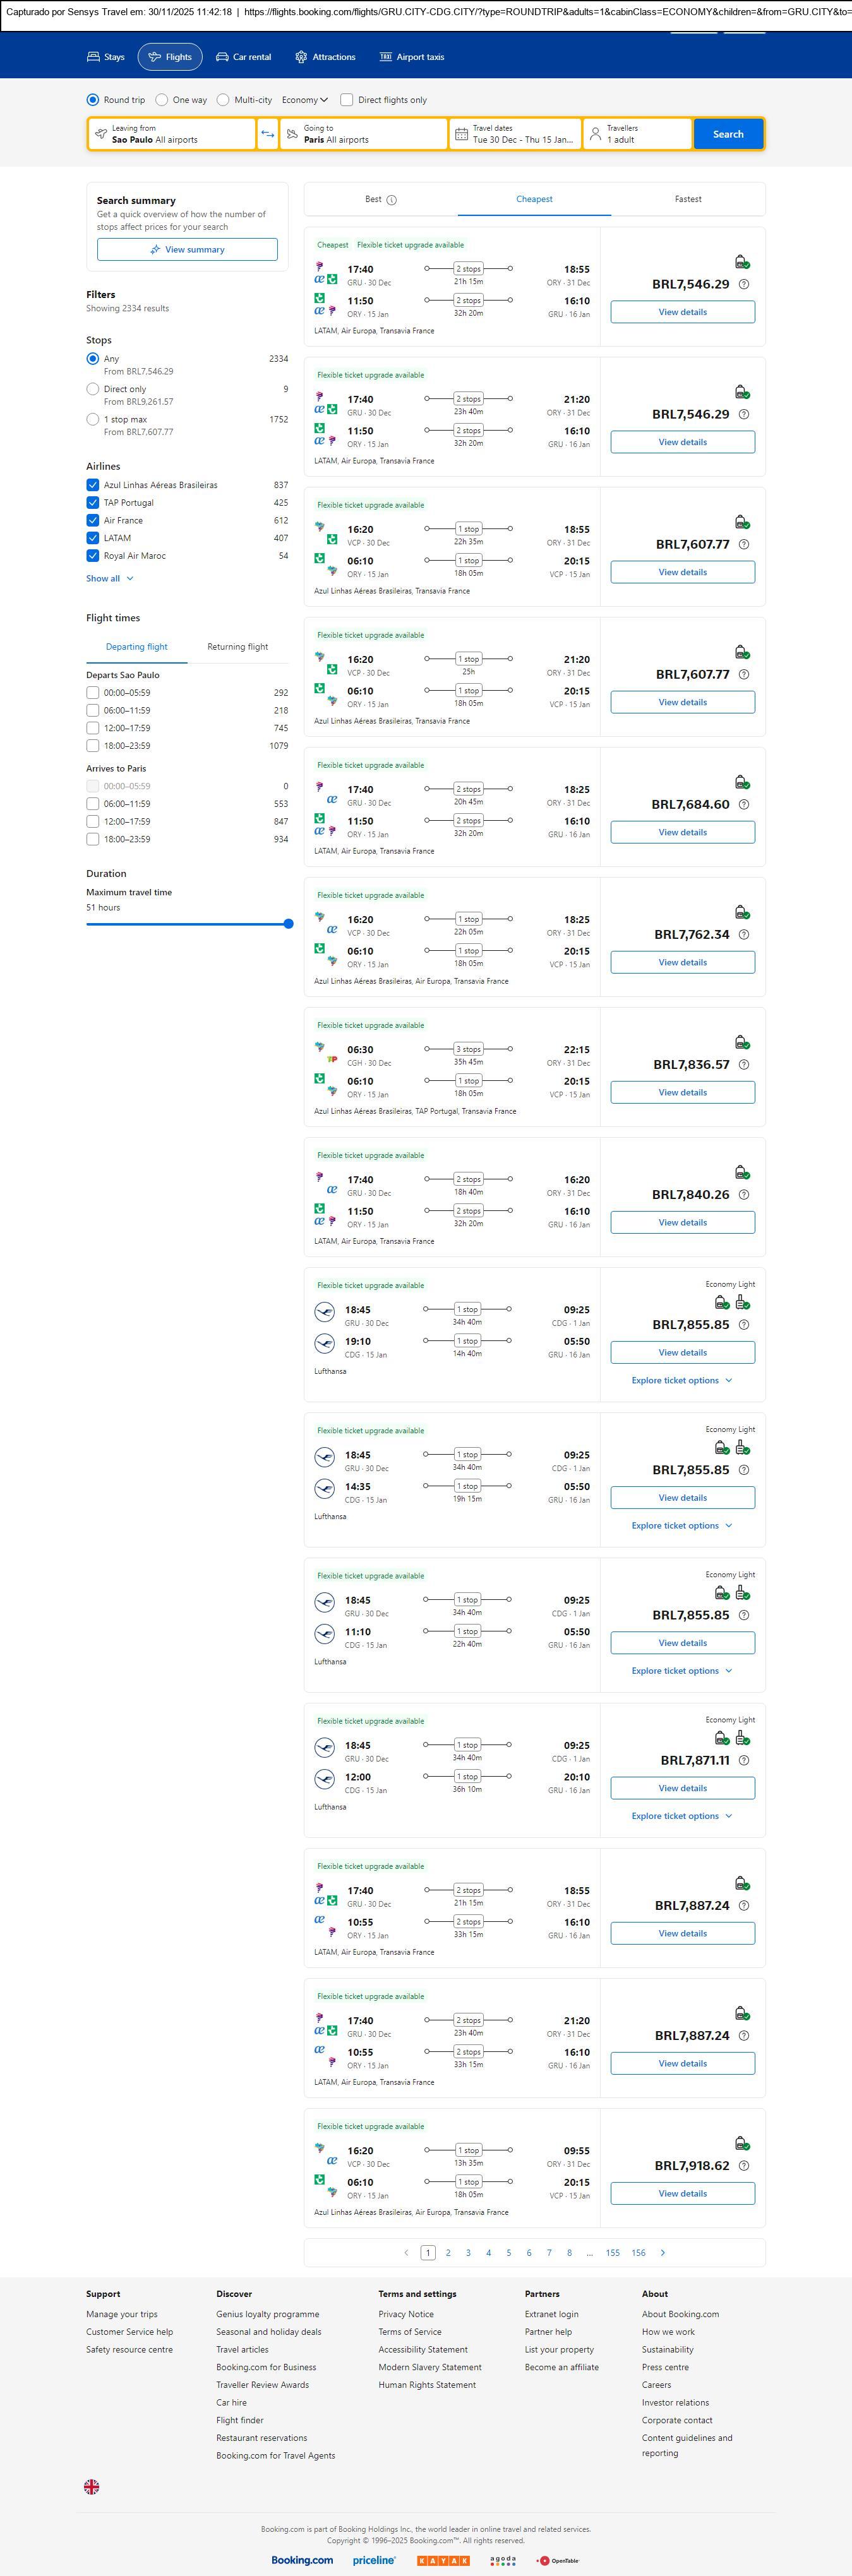852x2576 pixels.
Task: Click the next page arrow in pagination
Action: [x=663, y=2252]
